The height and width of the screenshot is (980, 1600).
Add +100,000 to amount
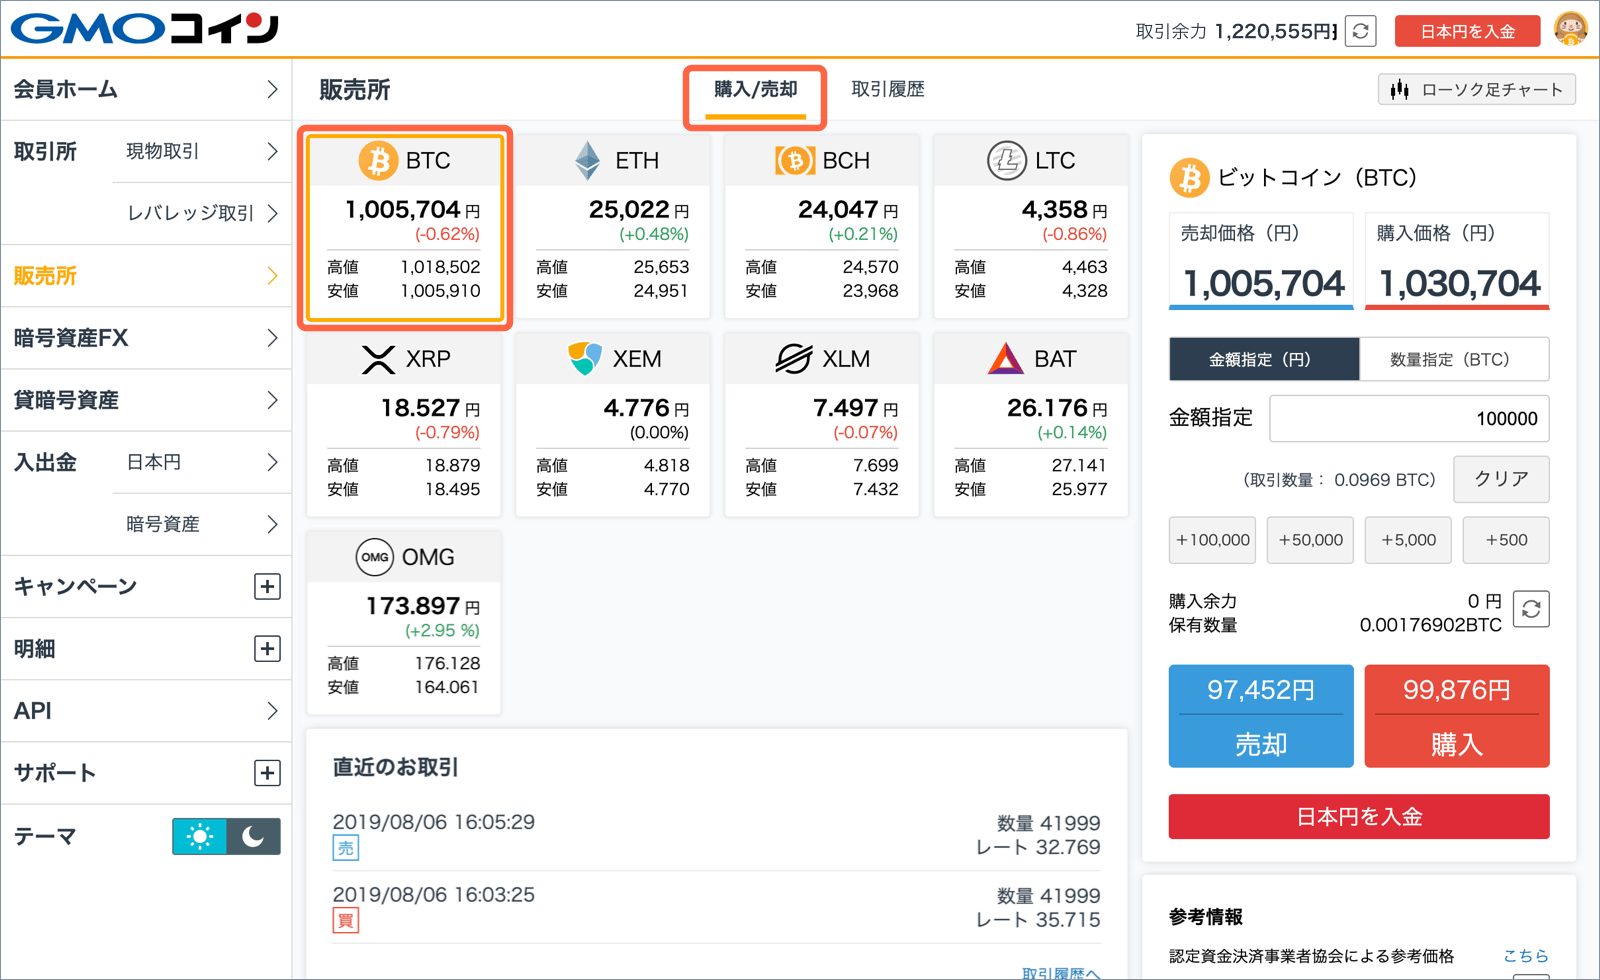(x=1212, y=540)
